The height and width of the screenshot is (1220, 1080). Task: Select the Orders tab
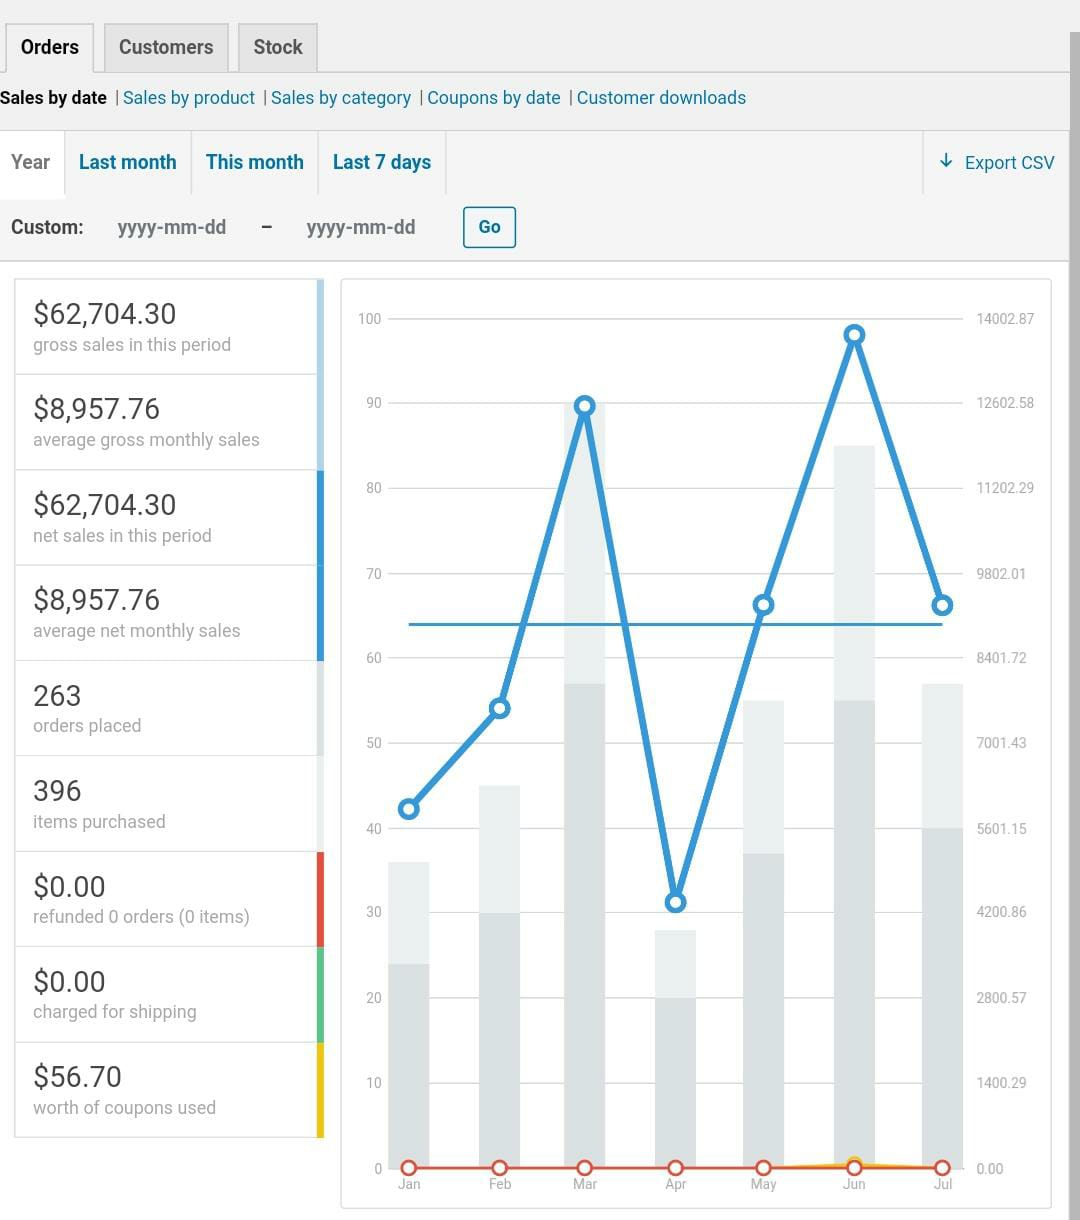click(x=50, y=47)
